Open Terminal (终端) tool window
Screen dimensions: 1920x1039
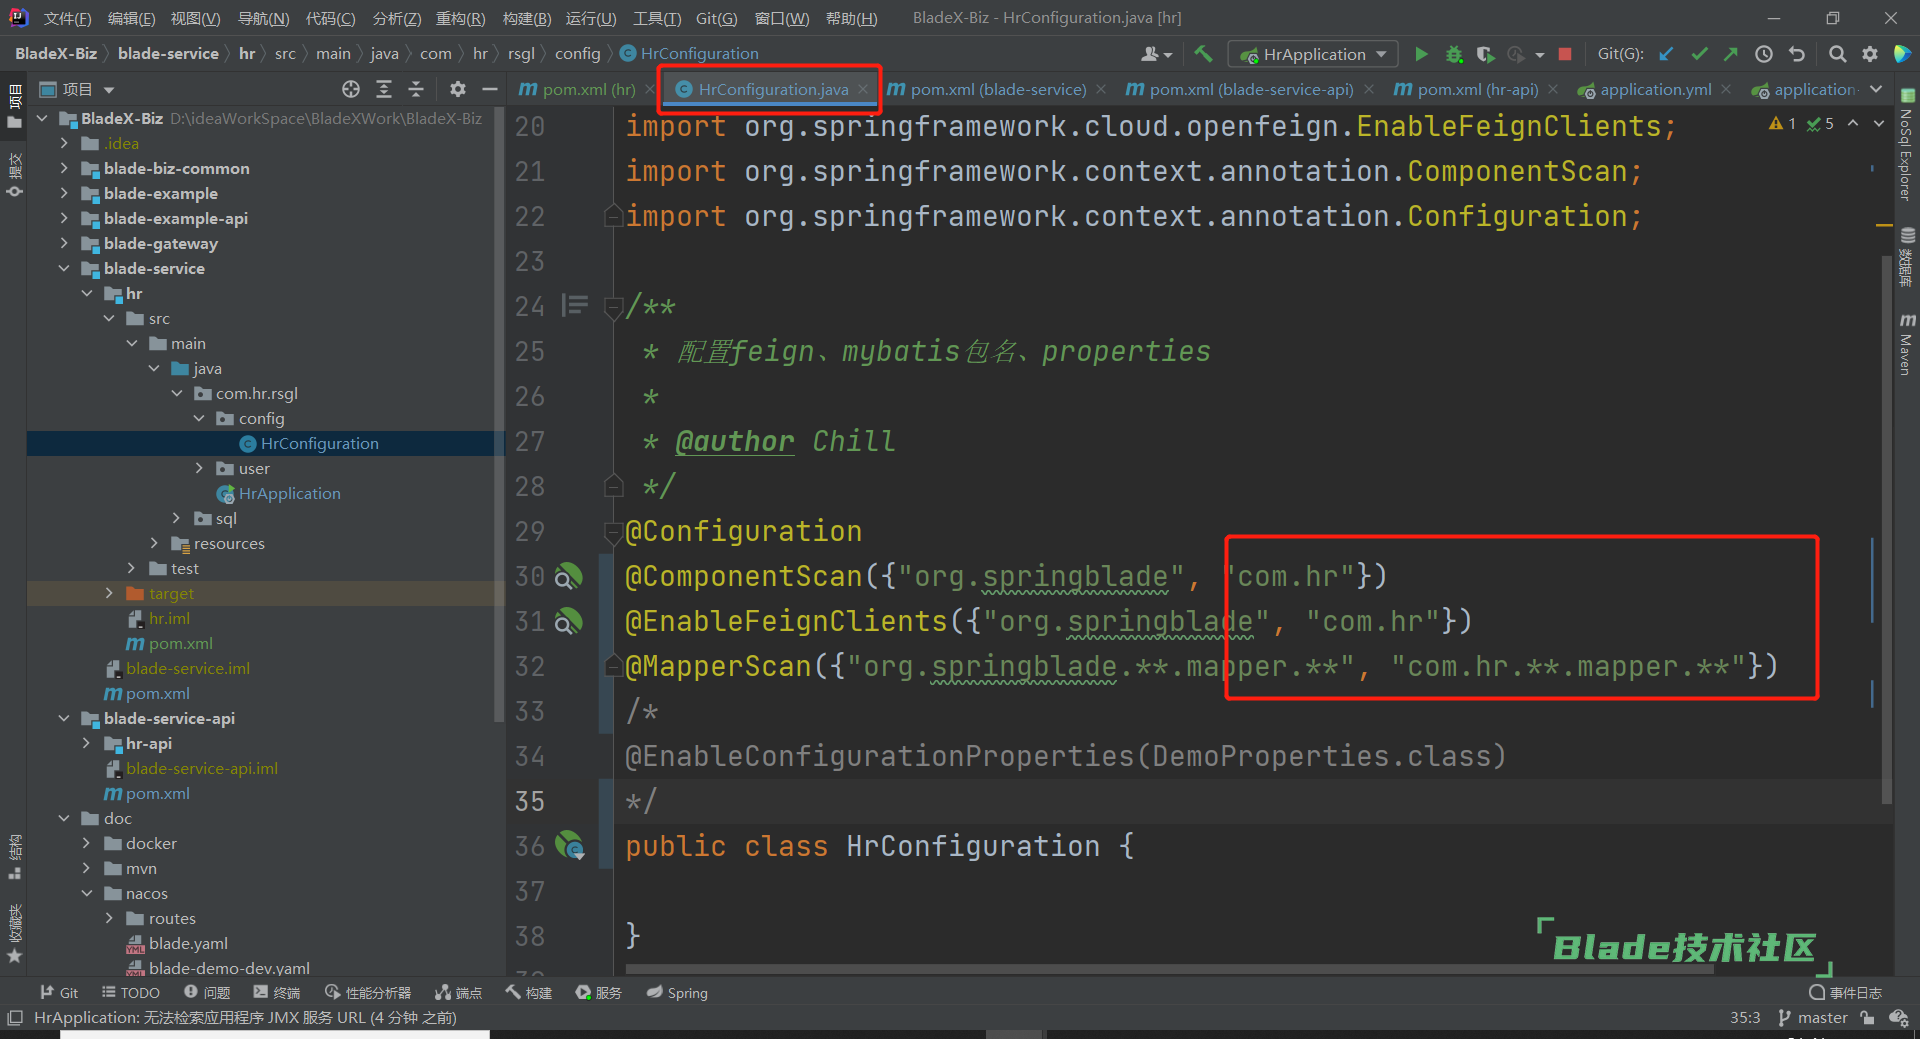click(x=277, y=992)
